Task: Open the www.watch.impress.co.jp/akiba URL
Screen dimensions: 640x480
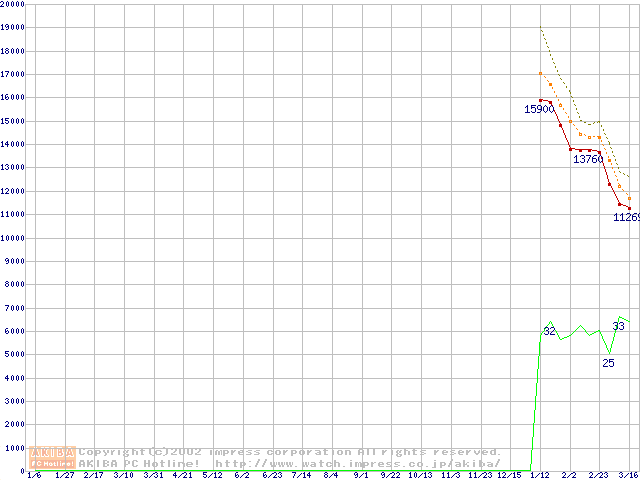Action: point(358,463)
